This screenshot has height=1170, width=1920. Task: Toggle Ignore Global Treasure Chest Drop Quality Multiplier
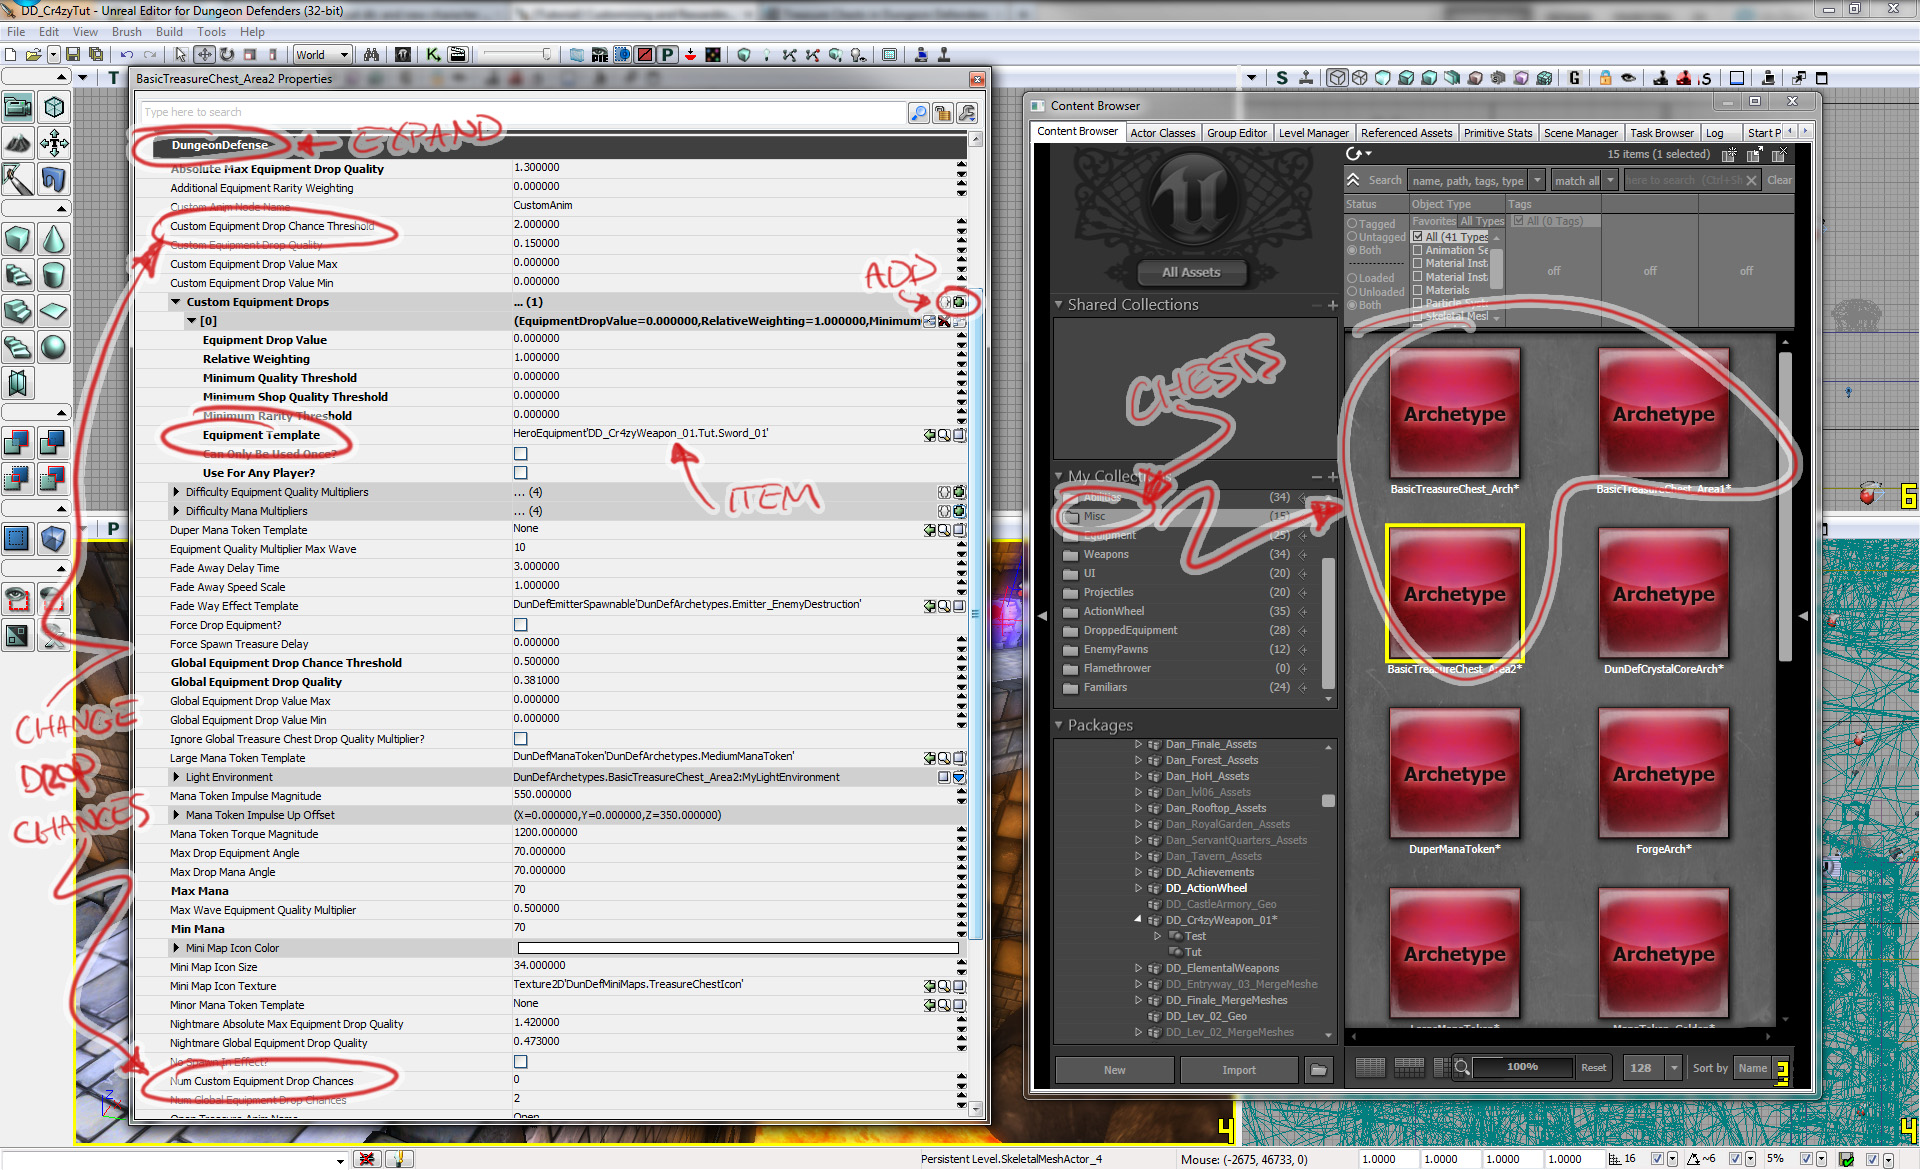pyautogui.click(x=521, y=739)
